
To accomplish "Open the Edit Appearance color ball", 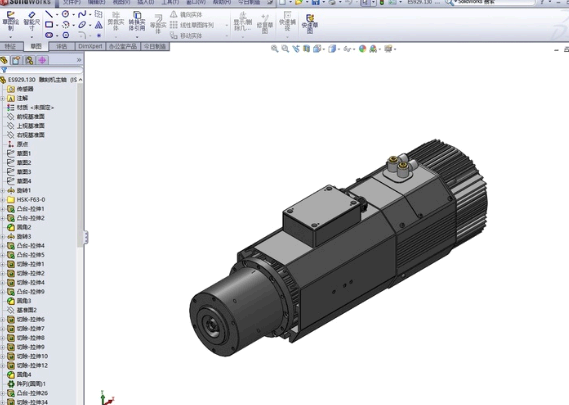I will pos(362,49).
